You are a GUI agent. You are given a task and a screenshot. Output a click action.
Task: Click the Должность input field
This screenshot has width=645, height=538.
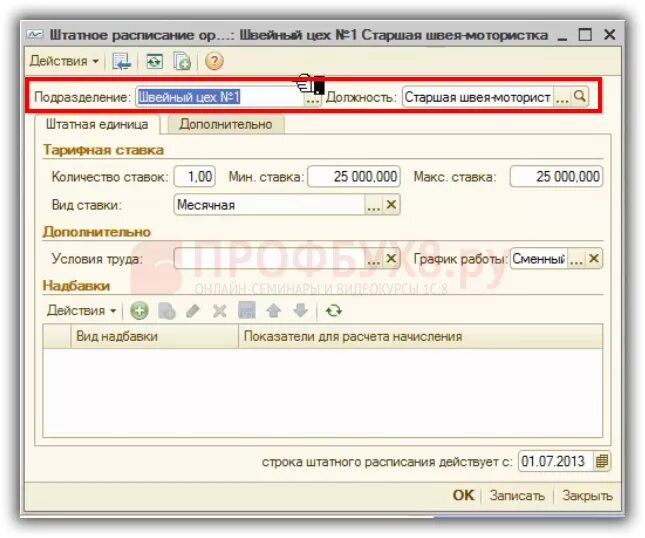478,97
